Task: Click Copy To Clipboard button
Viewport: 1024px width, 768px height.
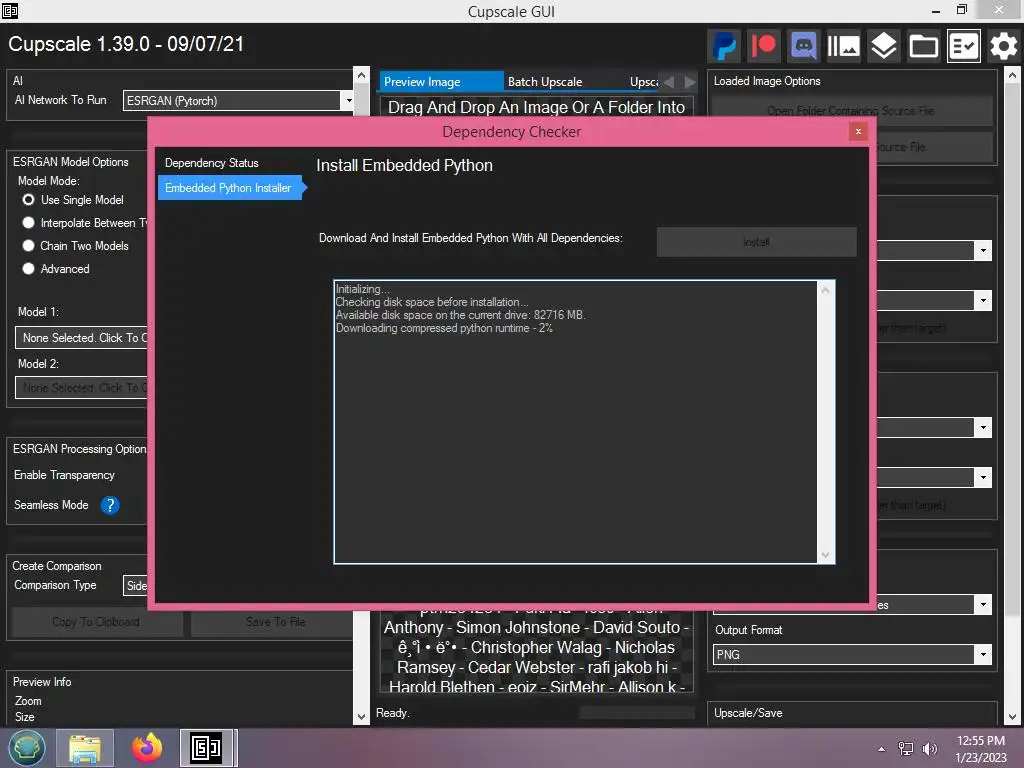Action: [x=96, y=622]
